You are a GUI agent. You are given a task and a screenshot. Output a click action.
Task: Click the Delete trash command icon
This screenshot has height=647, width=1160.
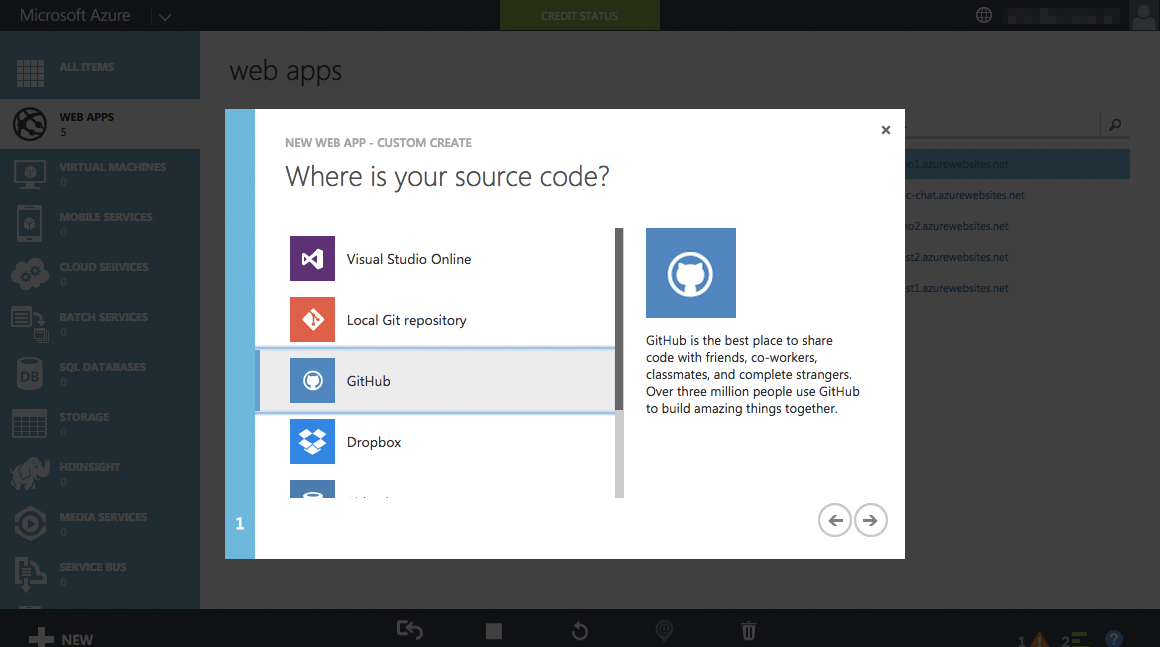tap(749, 631)
